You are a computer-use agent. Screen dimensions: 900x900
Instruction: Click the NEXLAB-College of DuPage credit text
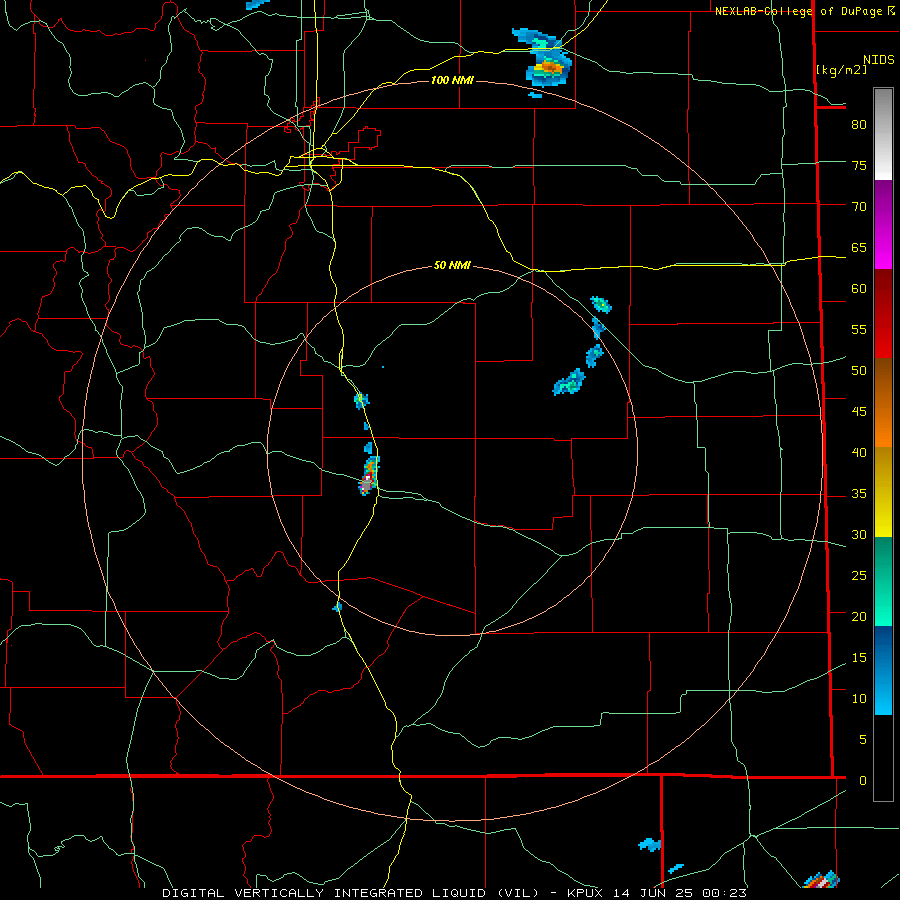798,11
